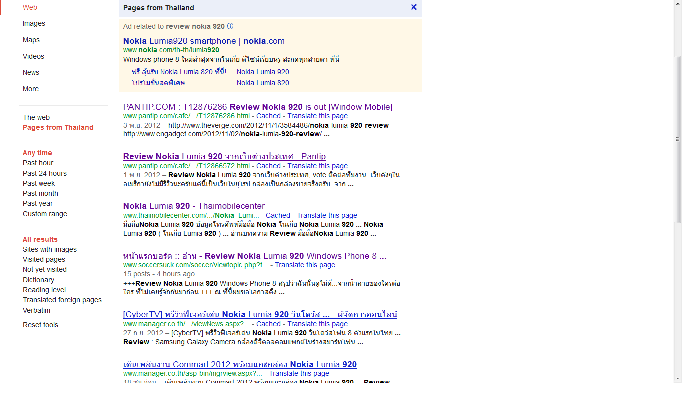Open Review Nokia Lumia 920 Pantip result
The width and height of the screenshot is (685, 404).
tap(224, 156)
